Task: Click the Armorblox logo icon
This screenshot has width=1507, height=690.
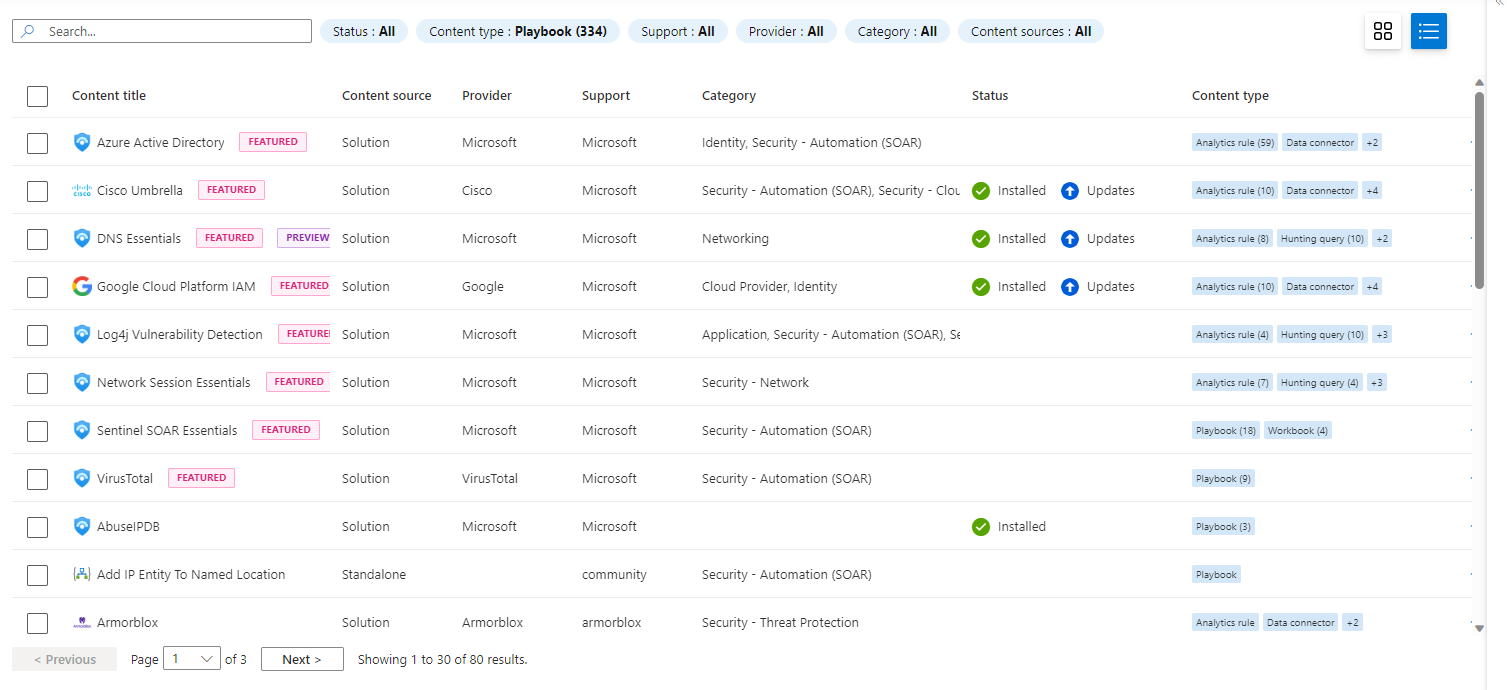Action: (x=82, y=623)
